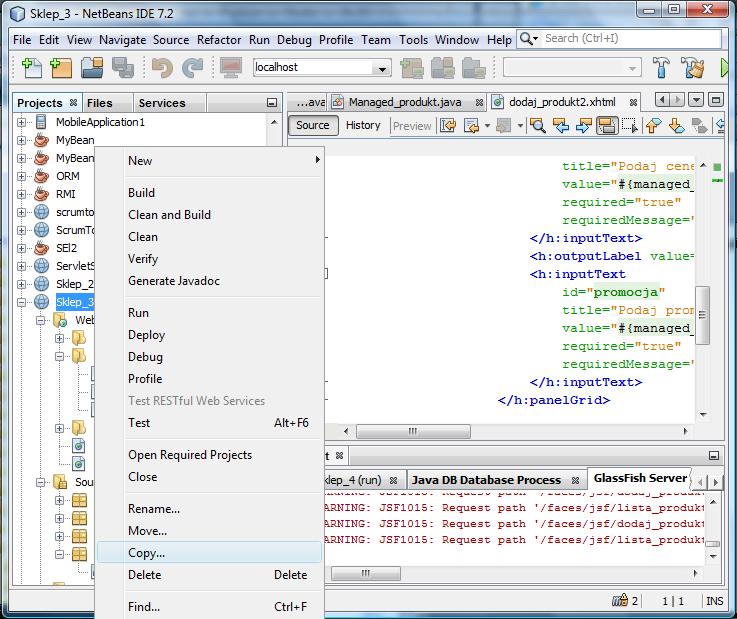Viewport: 737px width, 619px height.
Task: Maximize the editor window with square icon
Action: click(716, 100)
